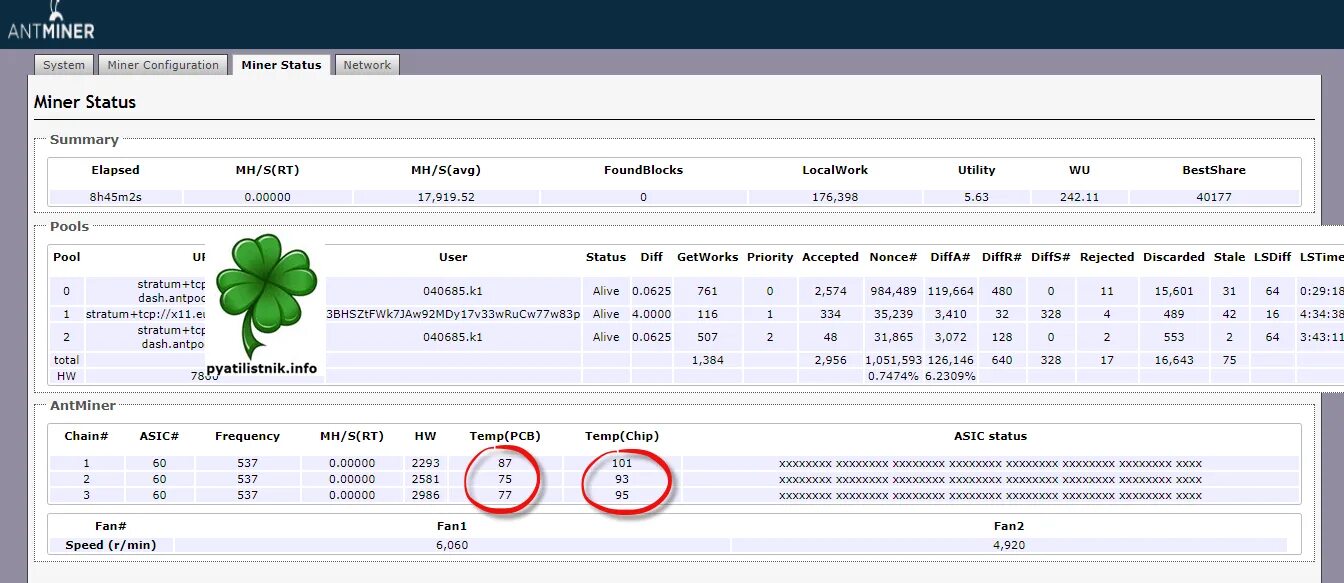Open the System tab
The image size is (1344, 583).
tap(64, 65)
